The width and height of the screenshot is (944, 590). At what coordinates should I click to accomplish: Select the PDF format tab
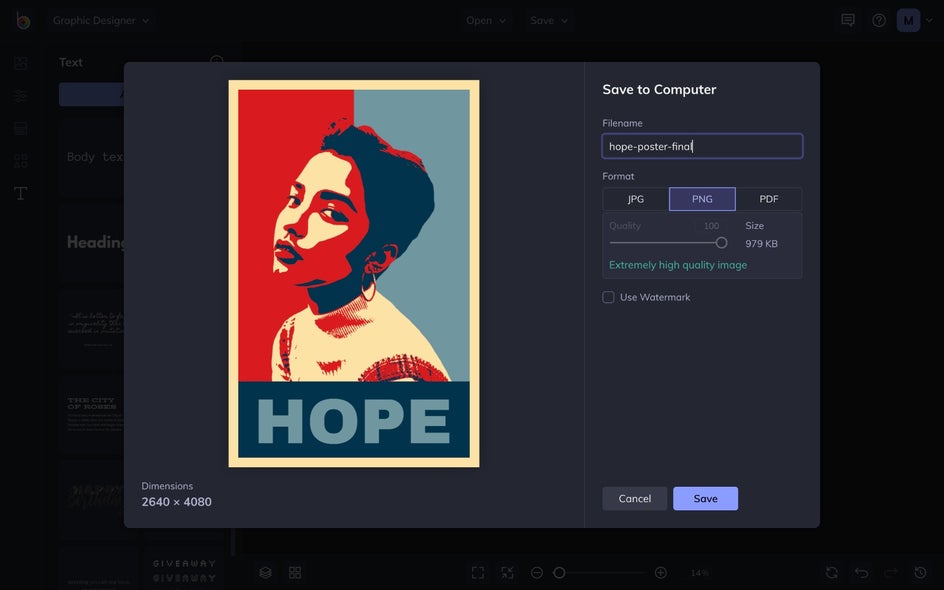(769, 199)
